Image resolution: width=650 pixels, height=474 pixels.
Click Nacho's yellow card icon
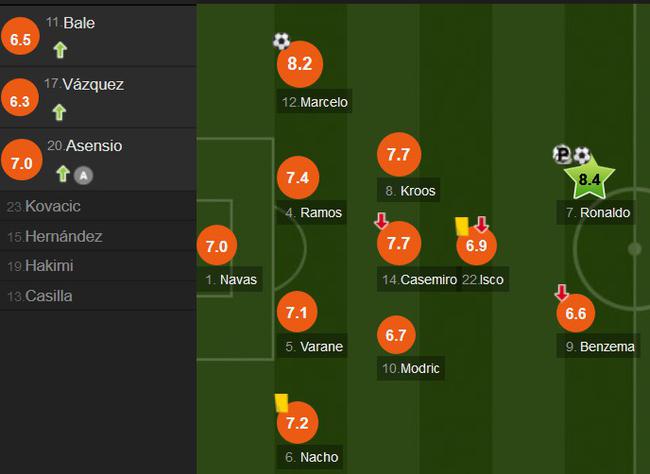click(x=281, y=403)
